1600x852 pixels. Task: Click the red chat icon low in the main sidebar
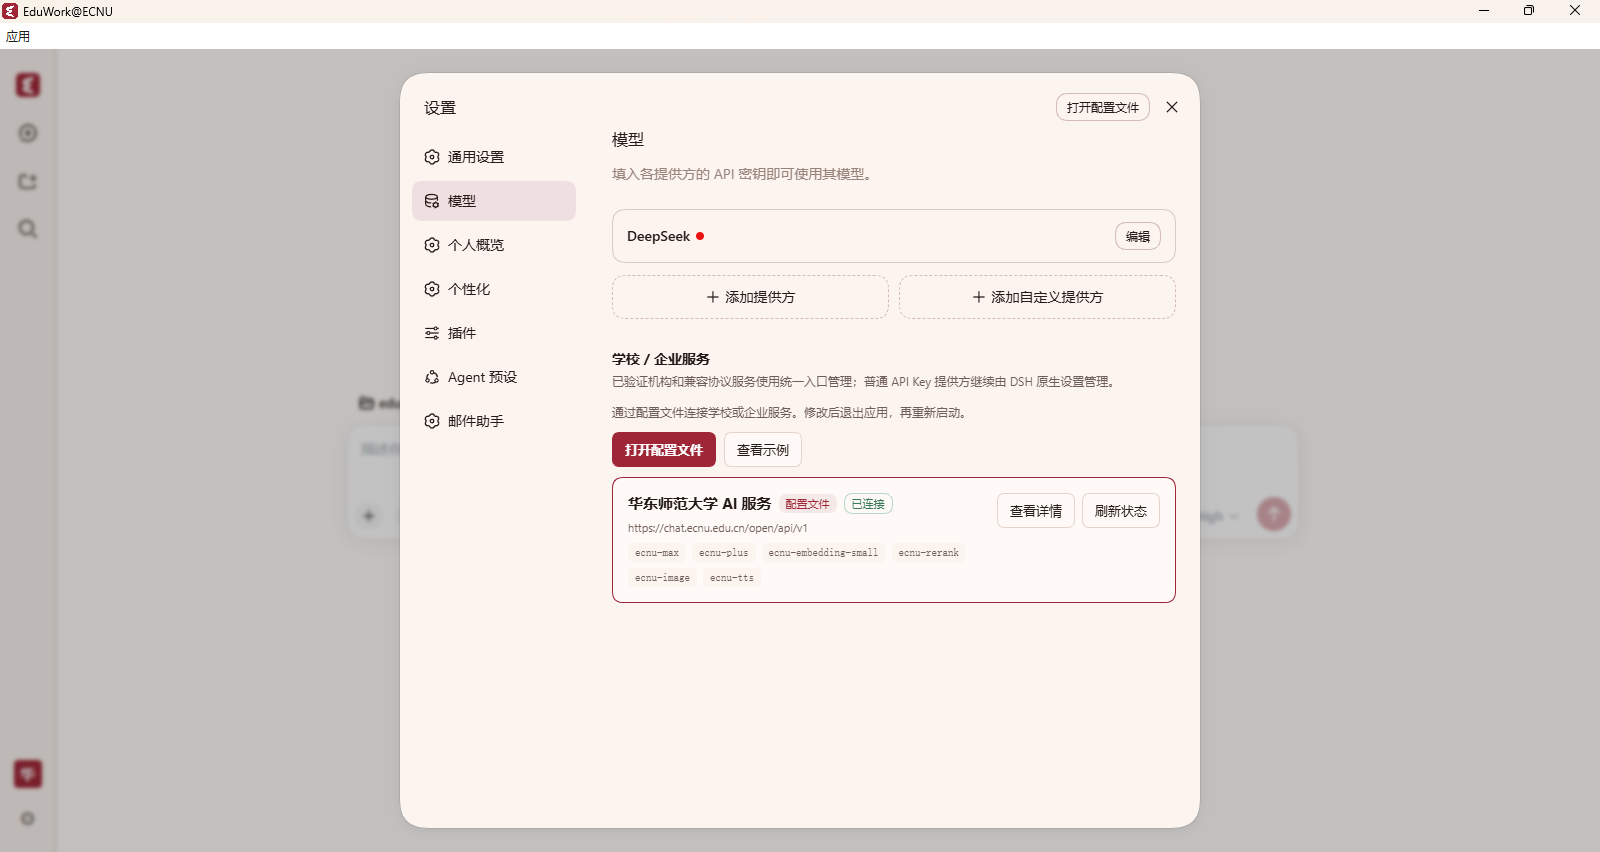[x=28, y=773]
